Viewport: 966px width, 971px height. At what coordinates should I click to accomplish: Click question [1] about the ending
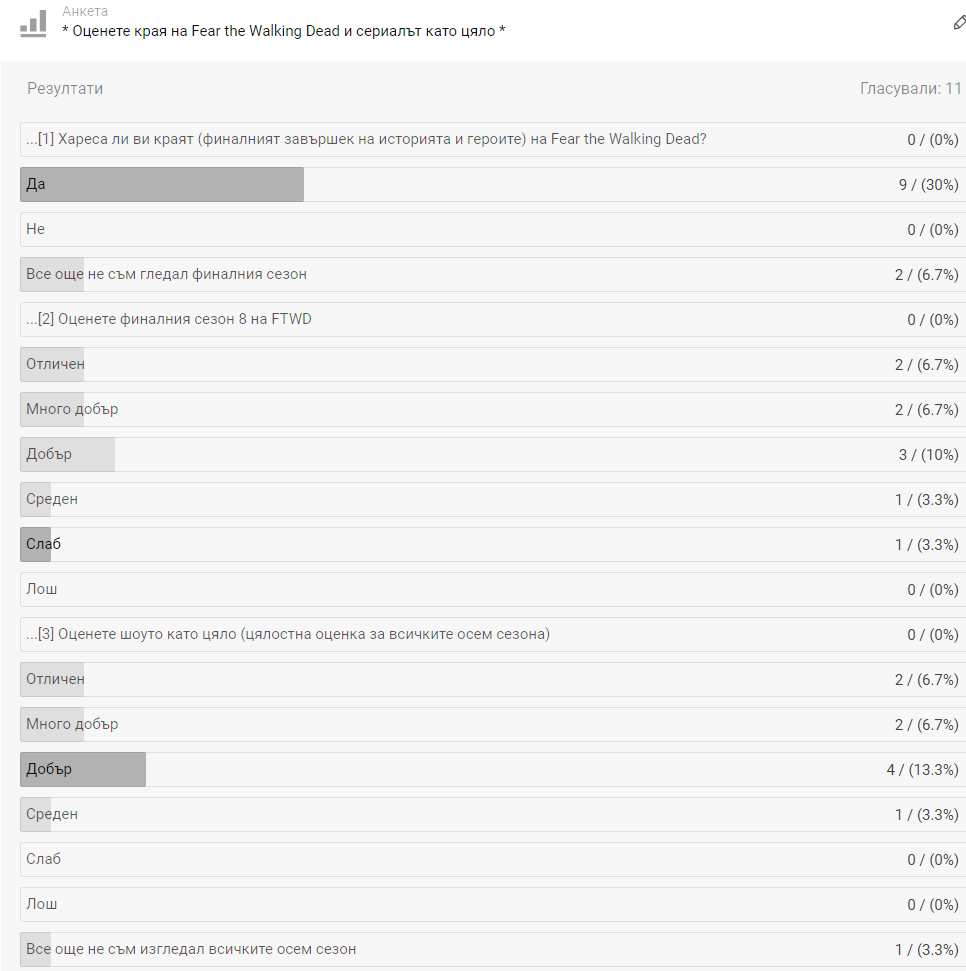tap(366, 139)
